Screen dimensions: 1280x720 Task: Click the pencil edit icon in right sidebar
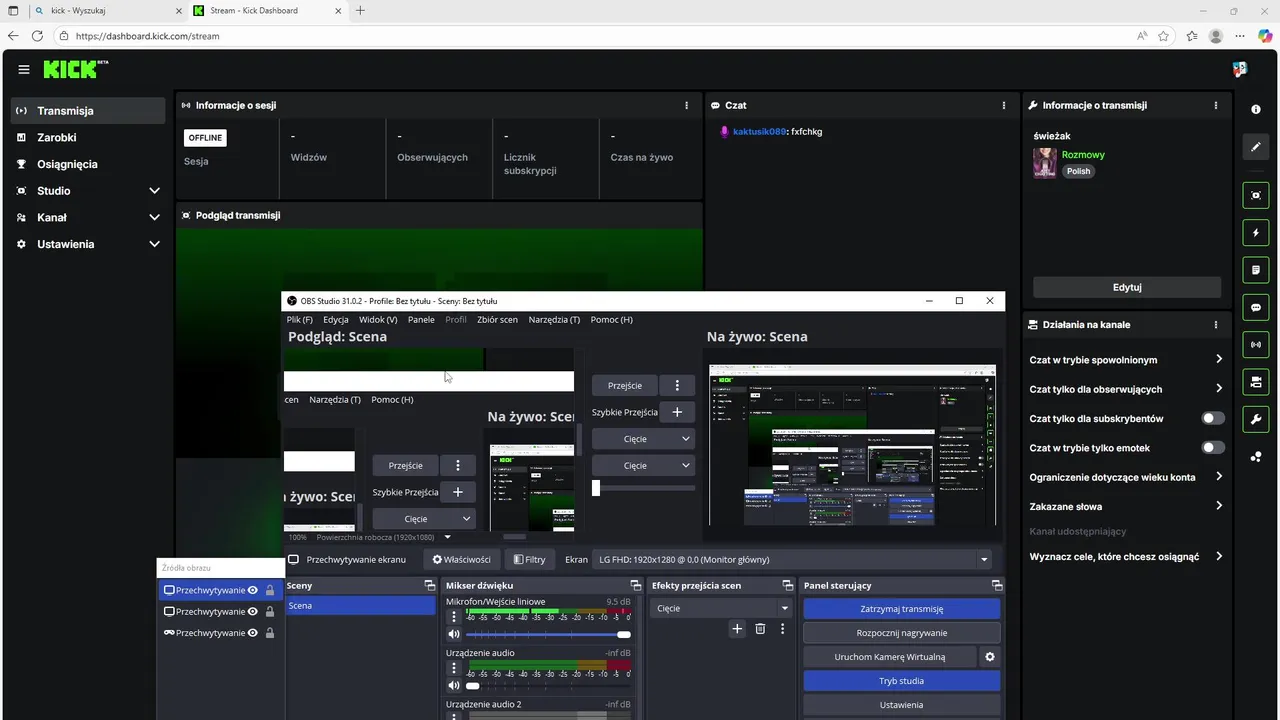click(1256, 147)
